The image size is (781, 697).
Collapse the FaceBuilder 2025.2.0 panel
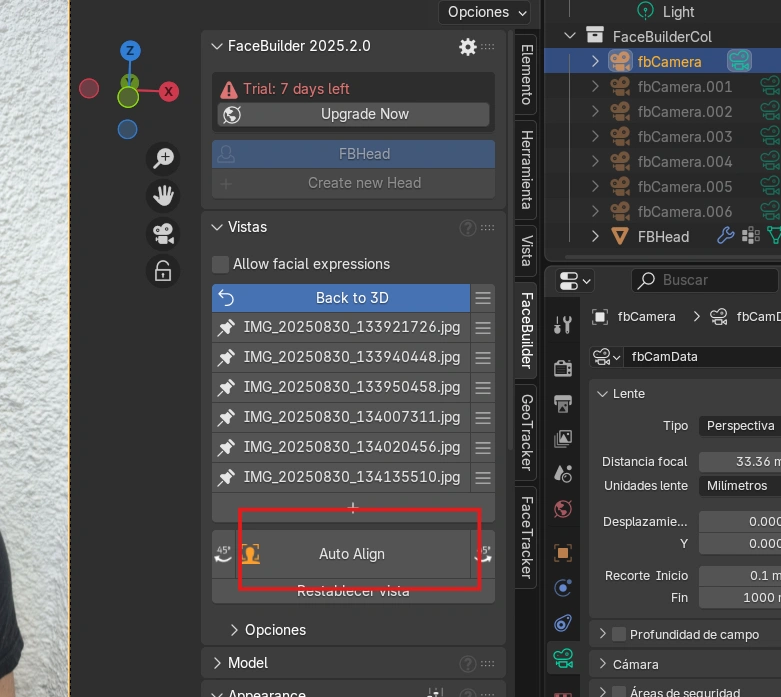click(x=217, y=46)
